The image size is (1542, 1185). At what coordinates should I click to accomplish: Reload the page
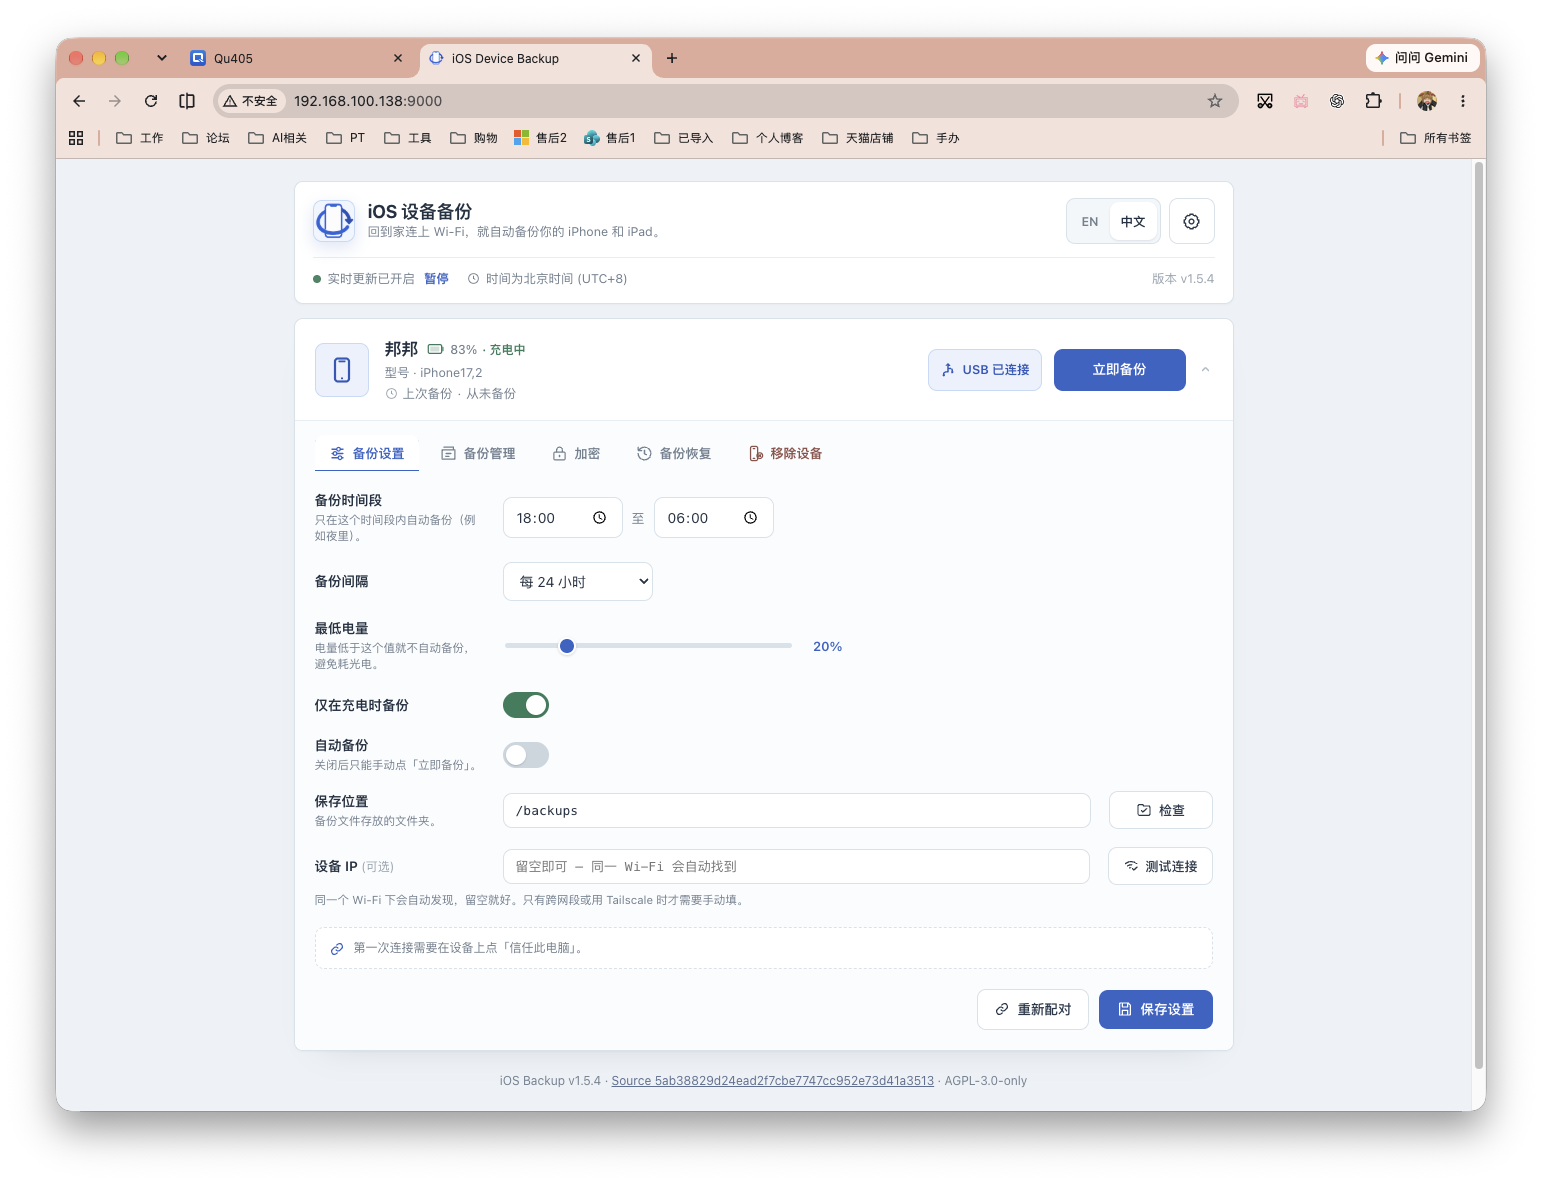tap(151, 101)
